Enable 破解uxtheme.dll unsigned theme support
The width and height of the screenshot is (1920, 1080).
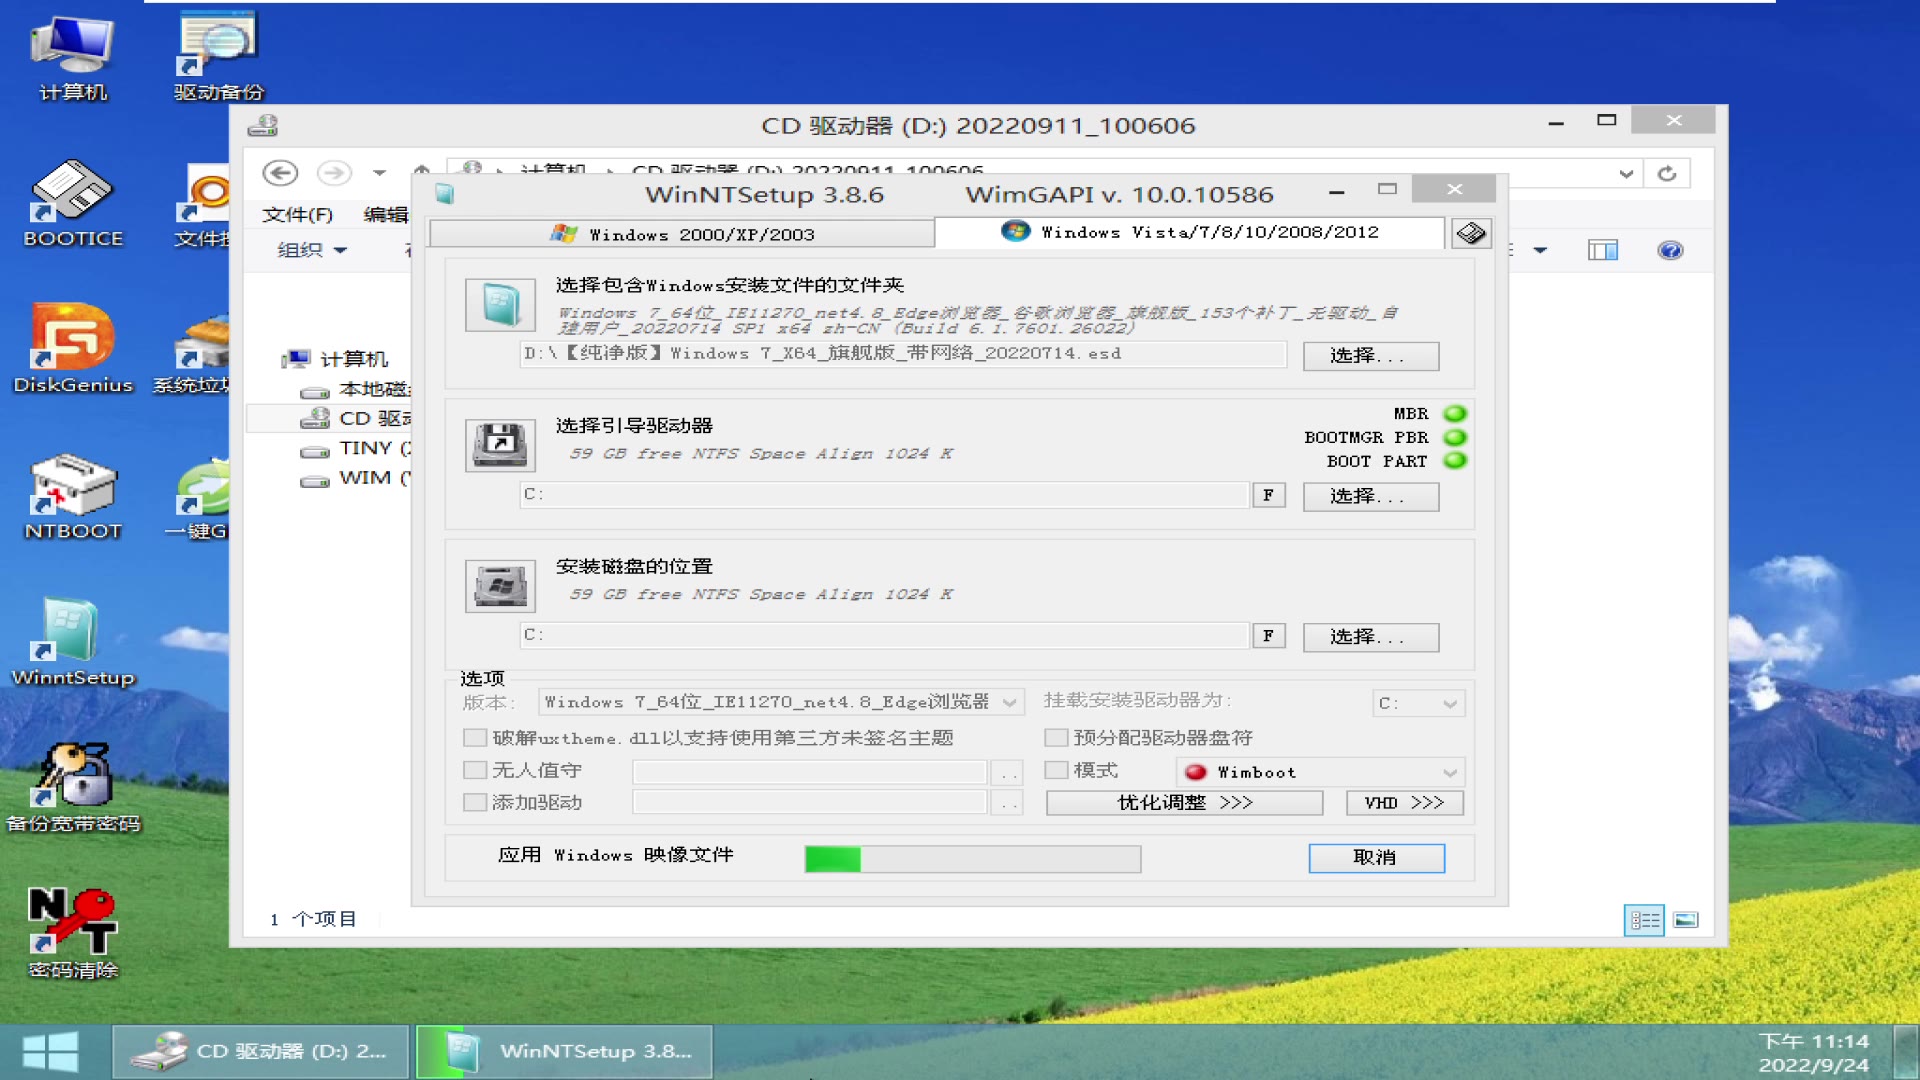tap(474, 737)
